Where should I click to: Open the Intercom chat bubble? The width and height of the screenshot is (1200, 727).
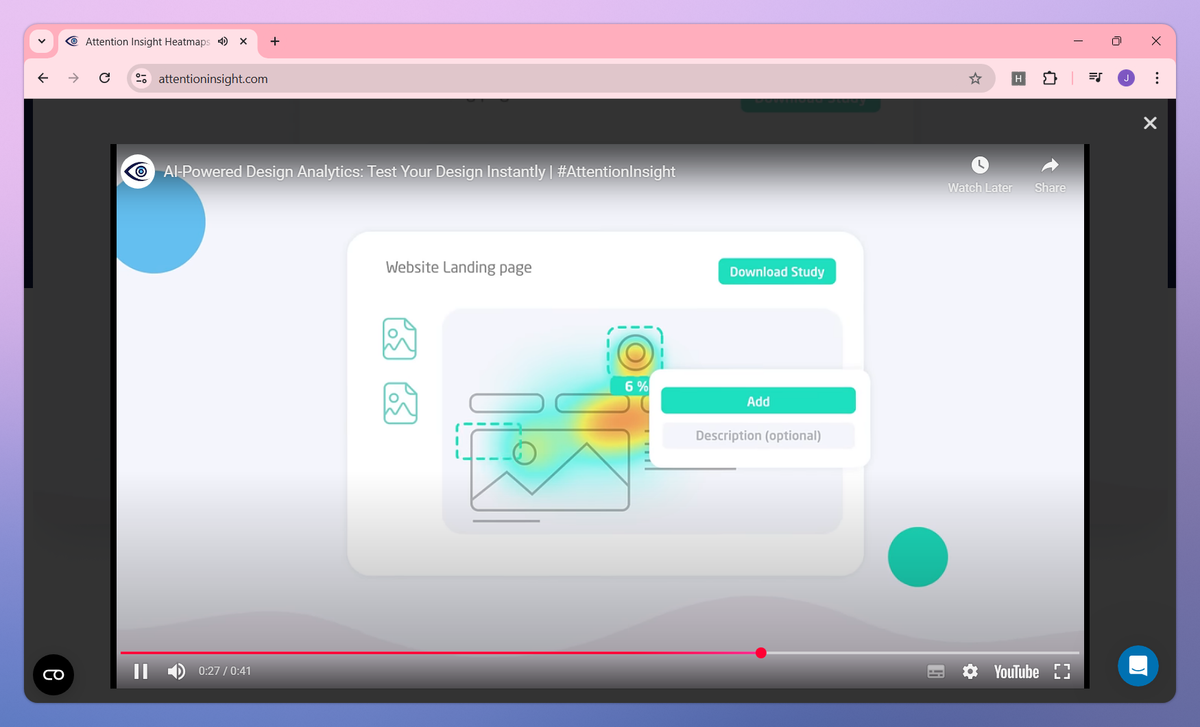[x=1138, y=666]
